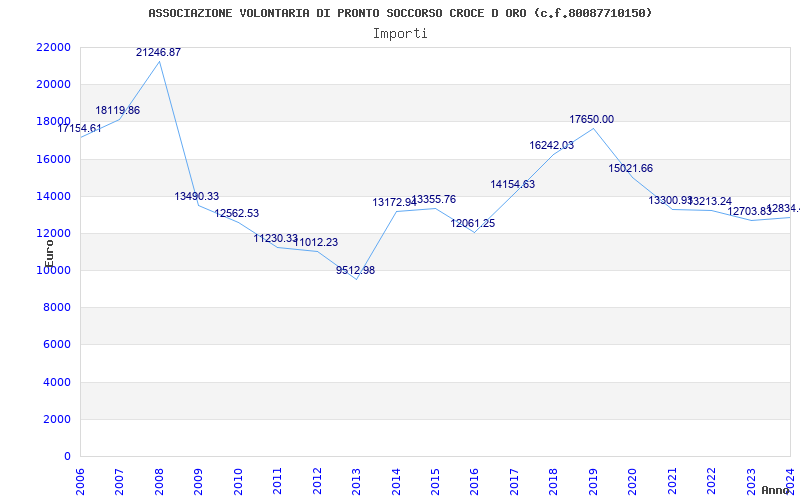Click the 2012 x-axis year label

point(317,481)
